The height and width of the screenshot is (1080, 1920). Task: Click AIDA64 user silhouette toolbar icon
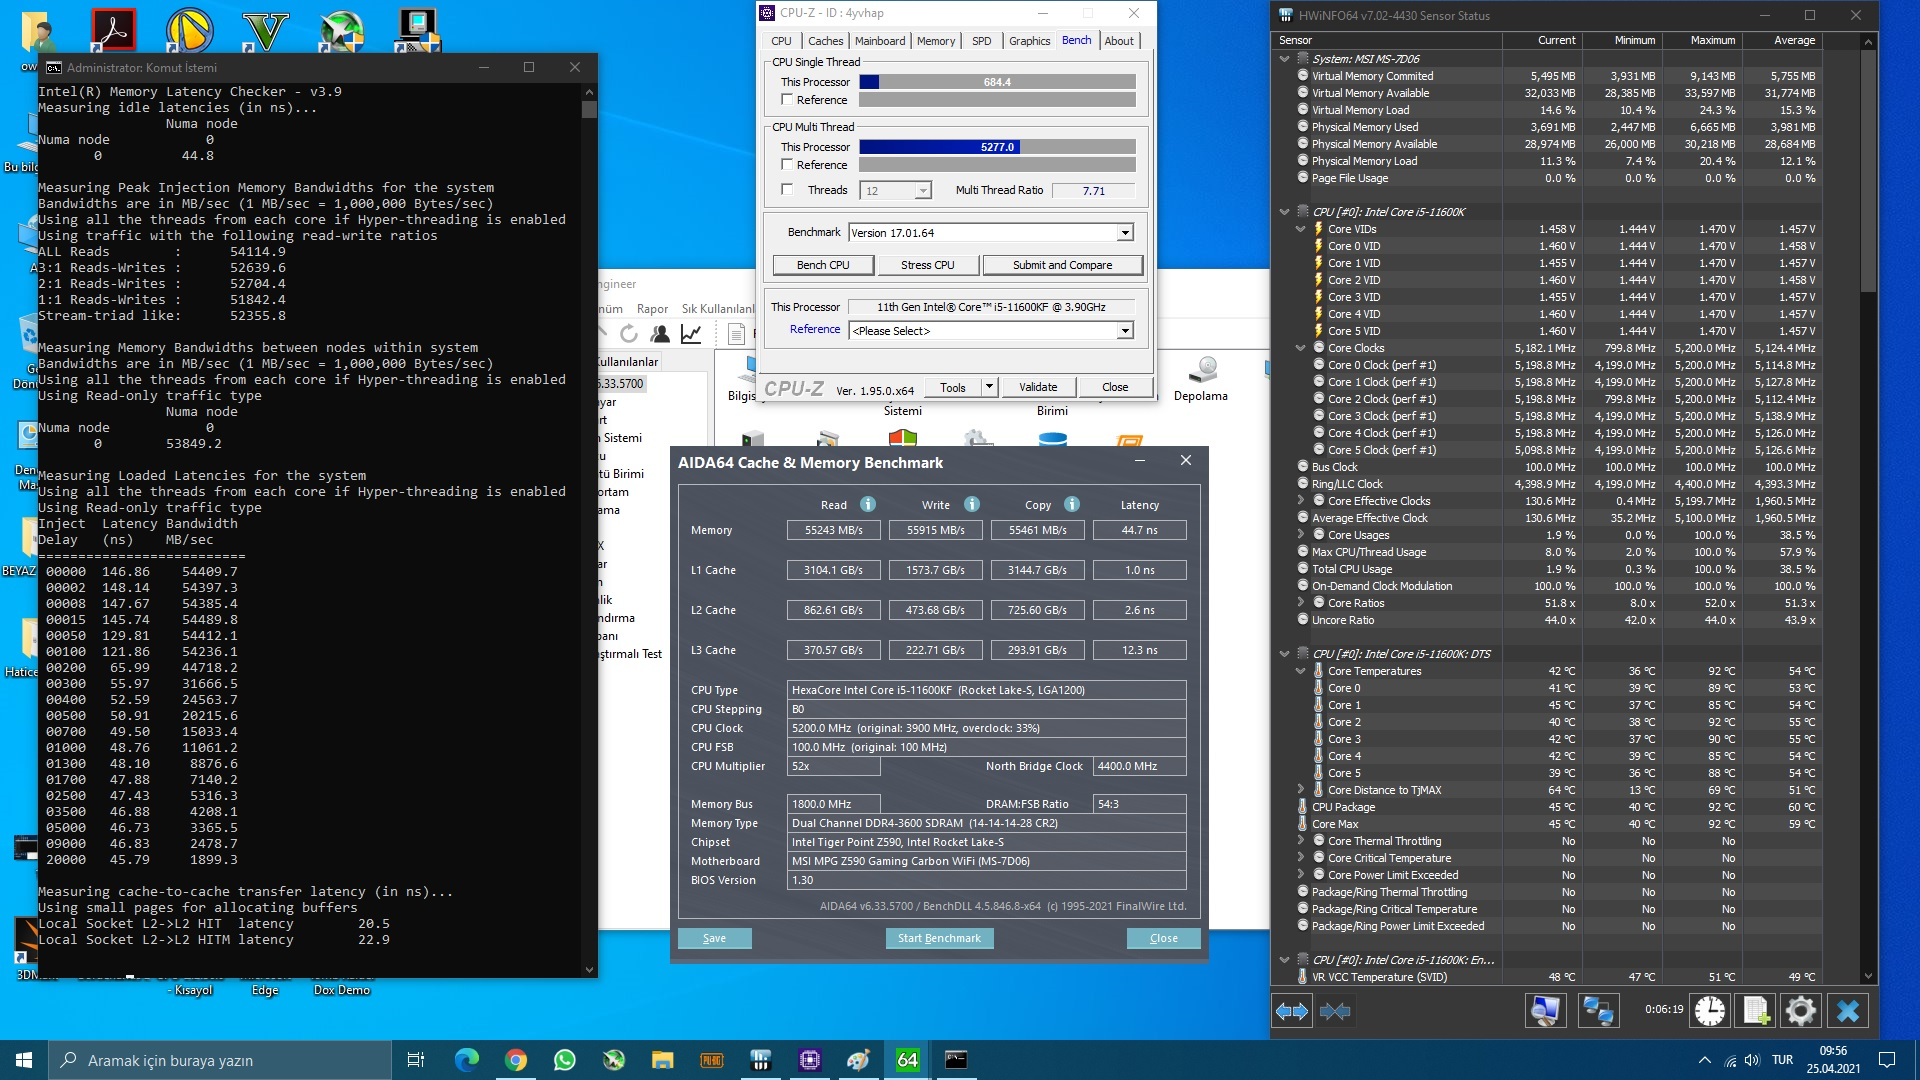[660, 334]
